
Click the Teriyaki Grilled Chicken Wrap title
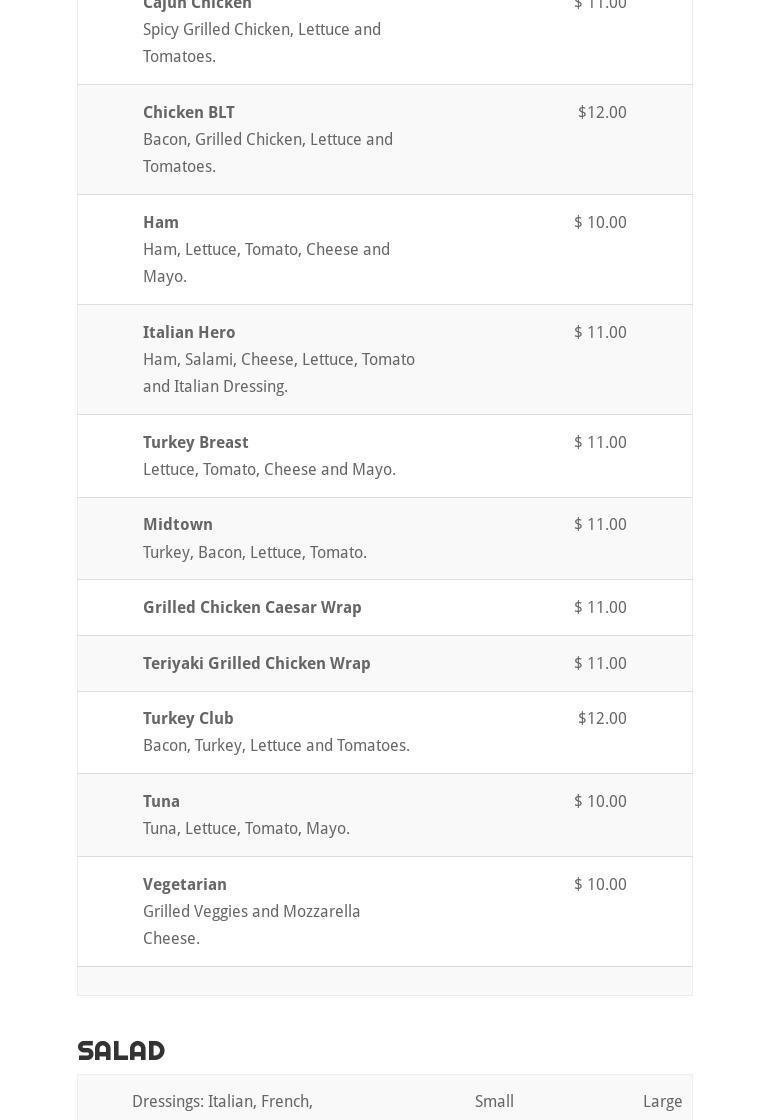(256, 663)
